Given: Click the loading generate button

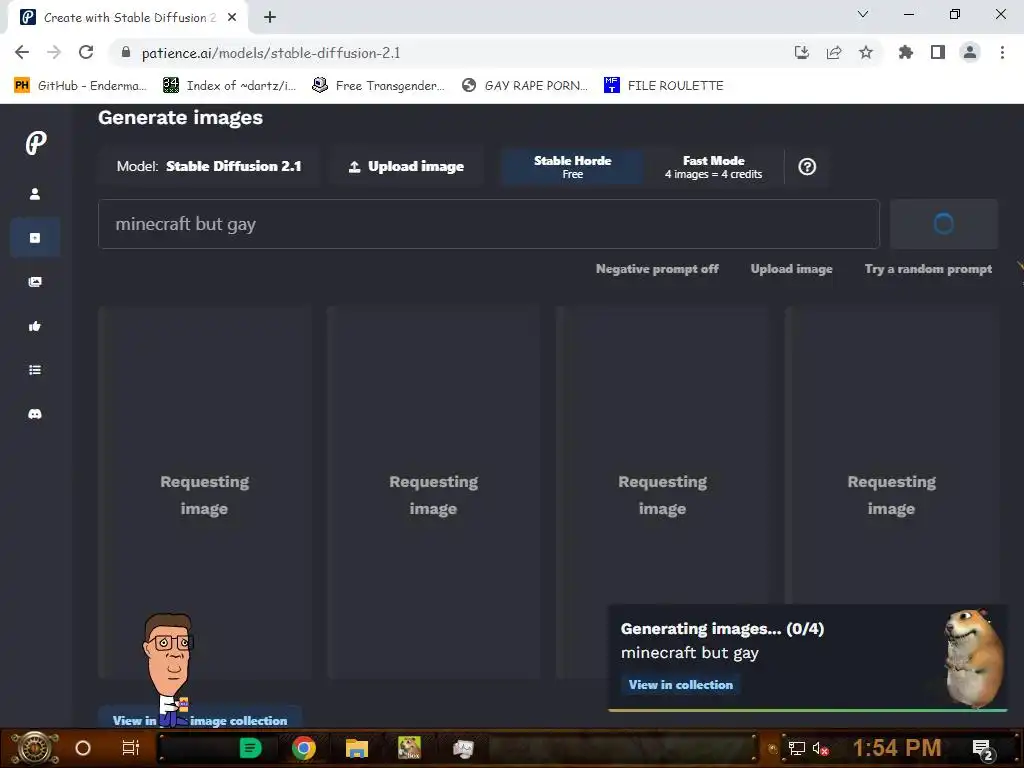Looking at the screenshot, I should [x=944, y=224].
